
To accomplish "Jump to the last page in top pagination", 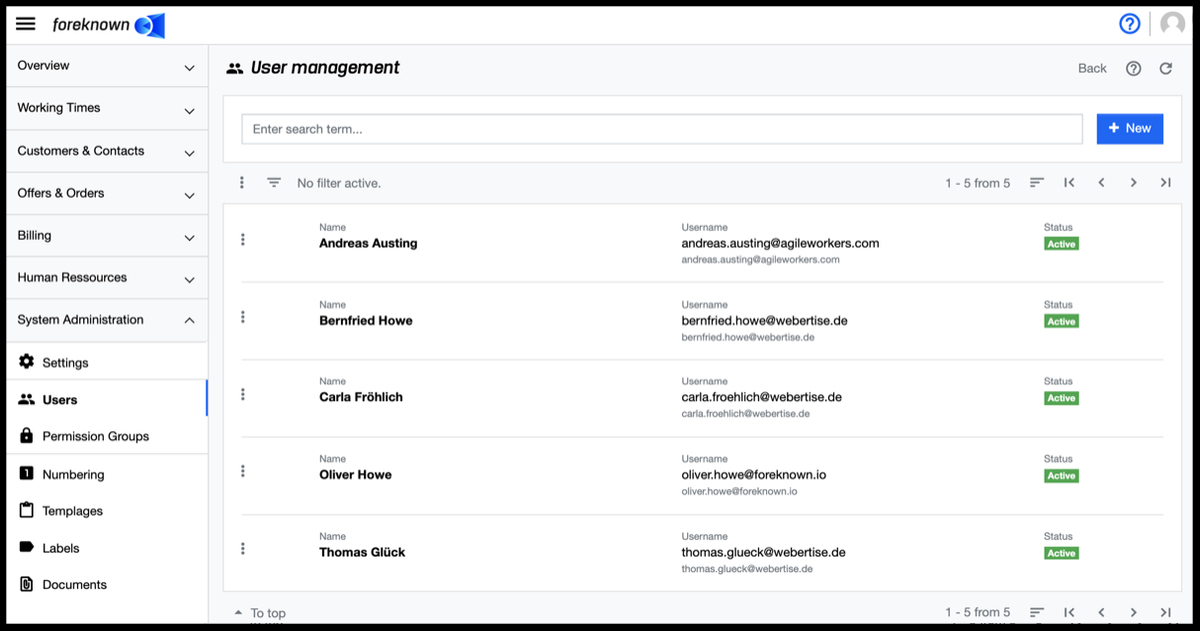I will (1165, 183).
